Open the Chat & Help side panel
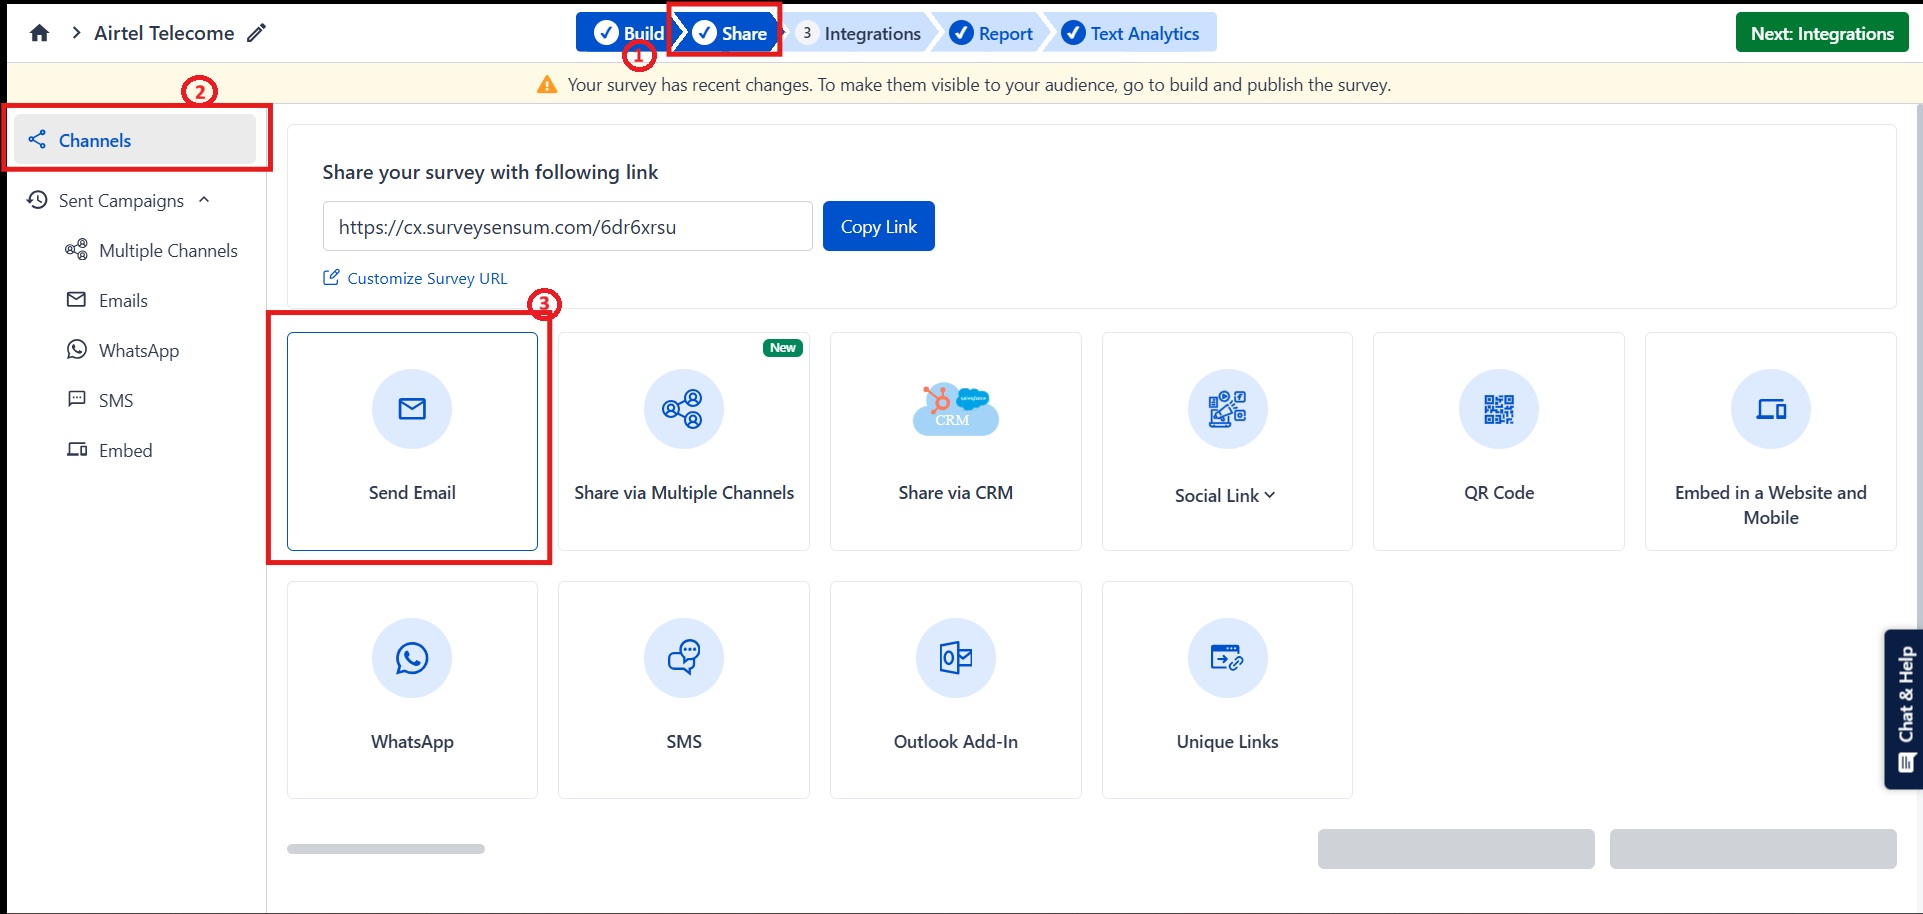Viewport: 1923px width, 914px height. click(1904, 709)
